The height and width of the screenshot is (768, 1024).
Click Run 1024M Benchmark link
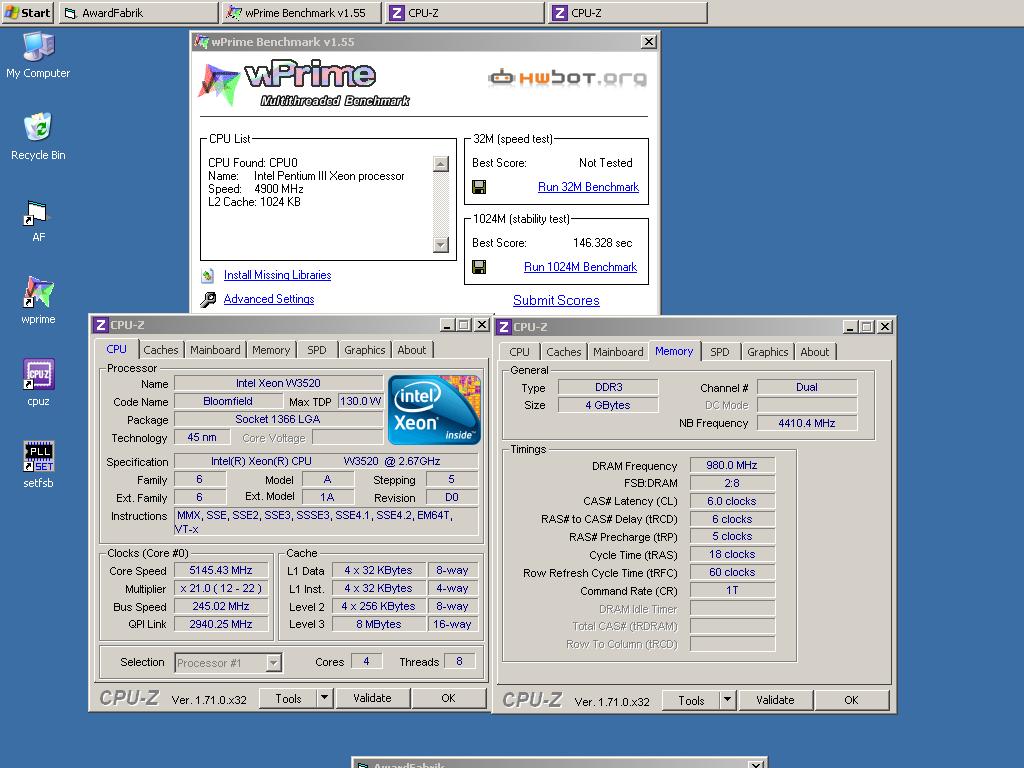[x=580, y=266]
